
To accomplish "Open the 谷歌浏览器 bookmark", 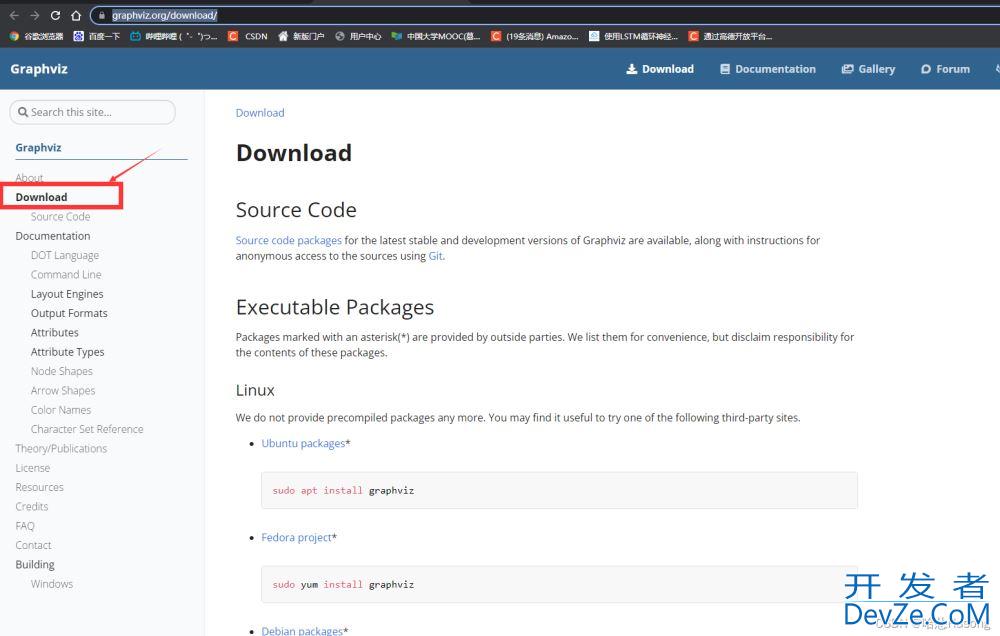I will pos(36,36).
